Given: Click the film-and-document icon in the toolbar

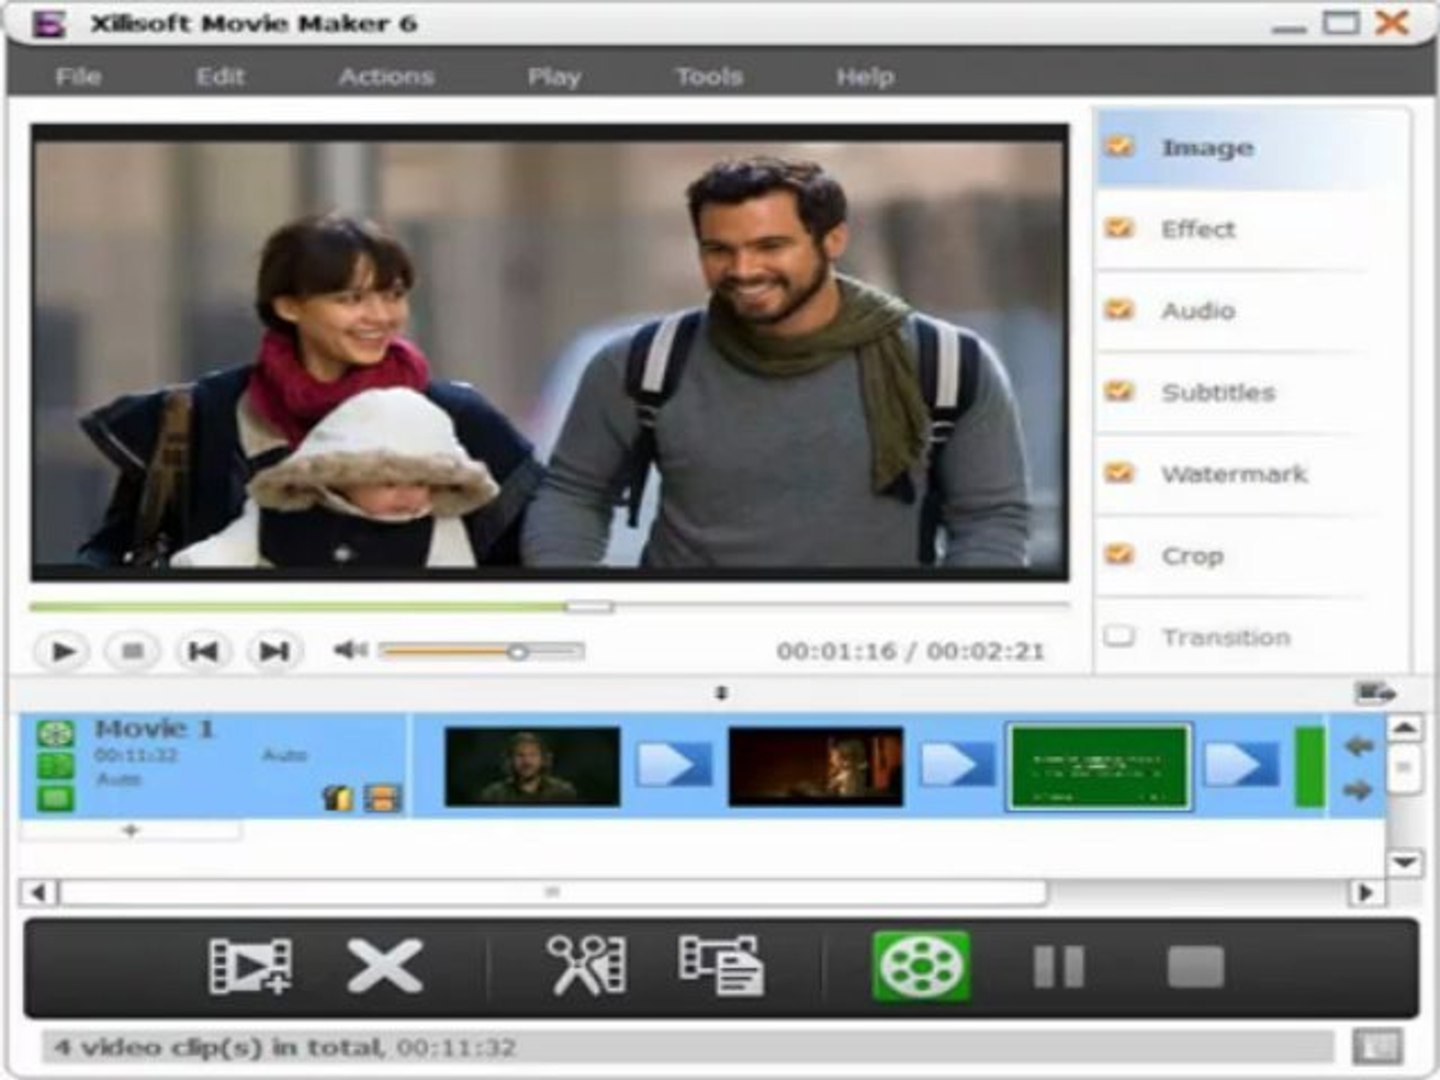Looking at the screenshot, I should point(721,966).
